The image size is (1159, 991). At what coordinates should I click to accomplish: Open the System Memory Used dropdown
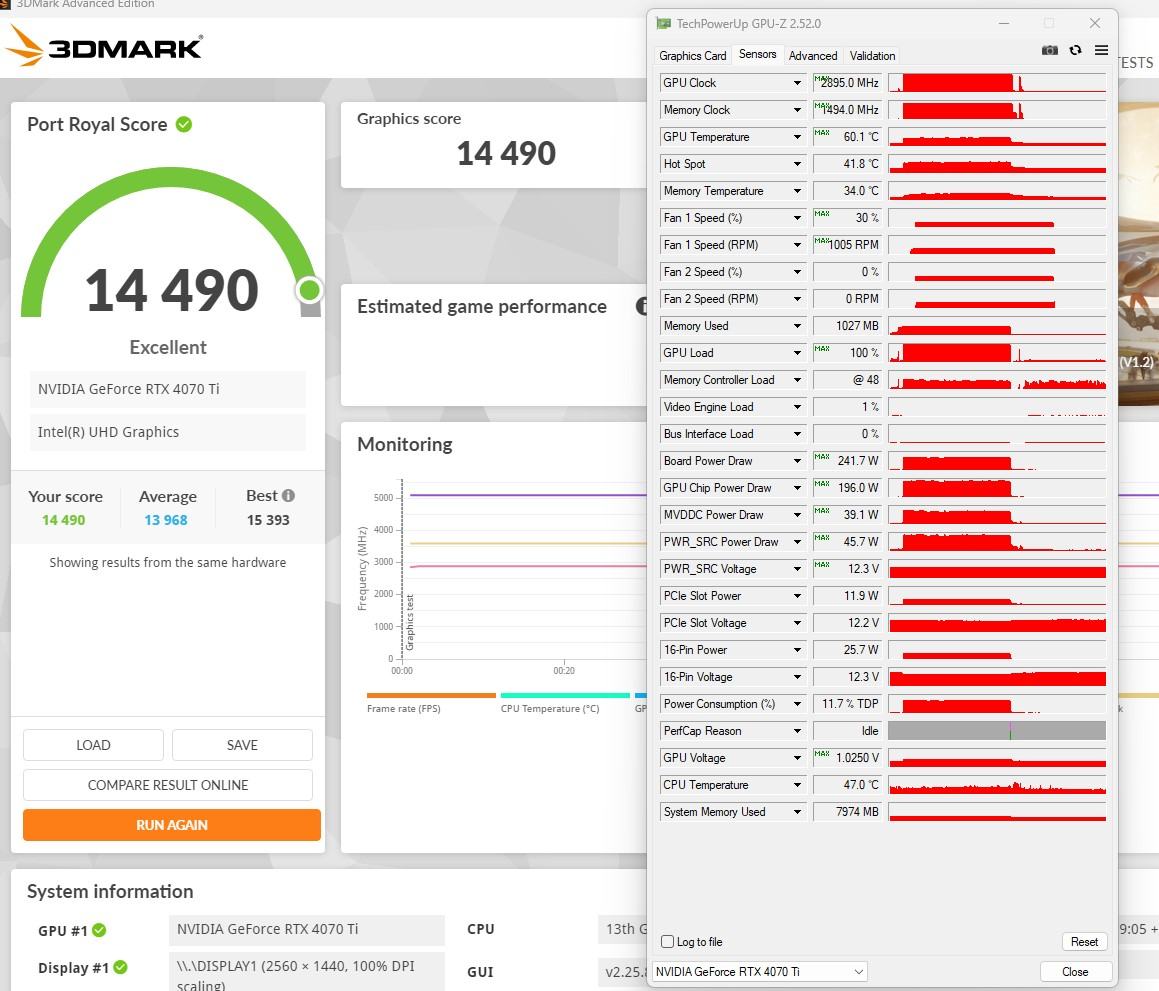point(797,812)
